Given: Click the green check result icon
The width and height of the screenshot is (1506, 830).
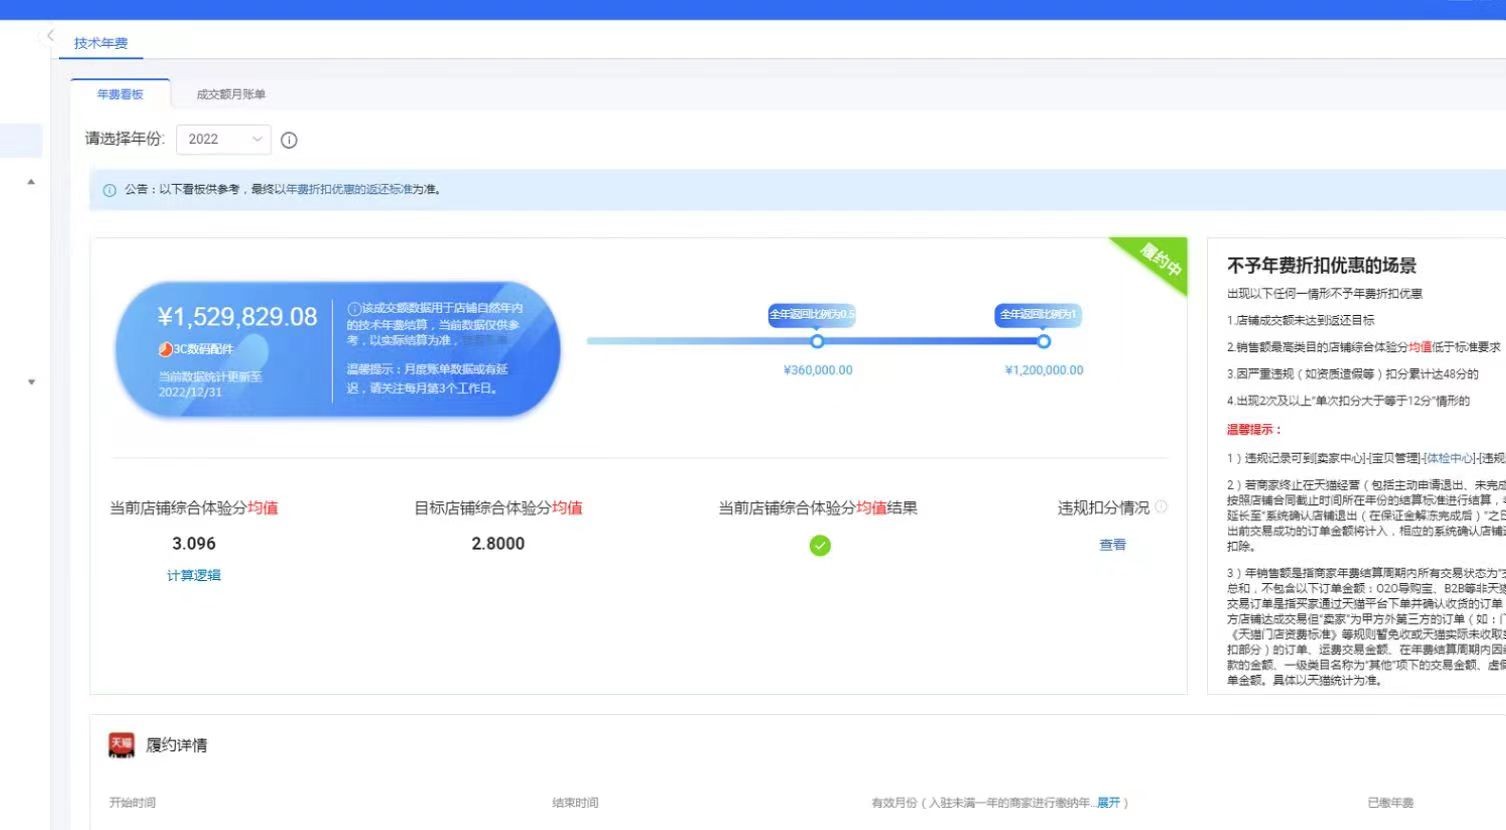Looking at the screenshot, I should [x=820, y=545].
